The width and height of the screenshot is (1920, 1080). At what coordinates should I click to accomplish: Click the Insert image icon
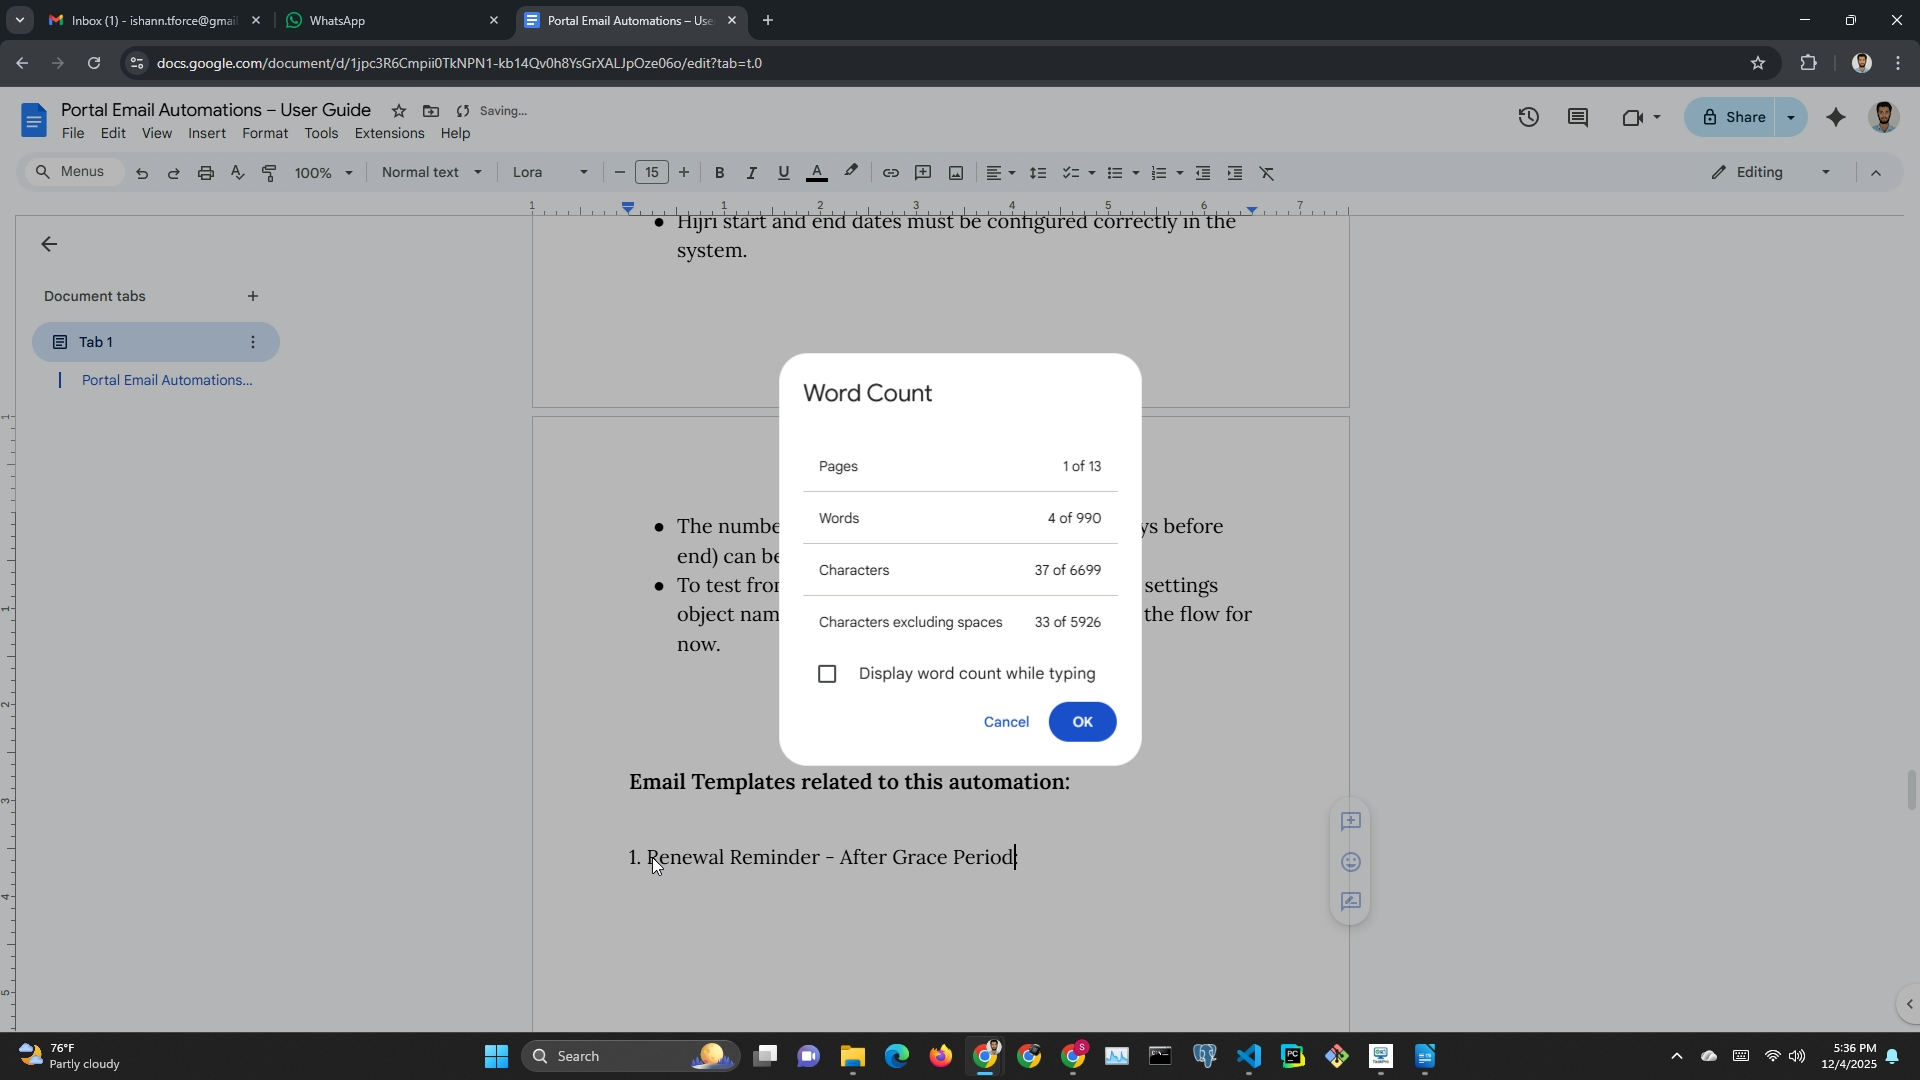(x=956, y=173)
